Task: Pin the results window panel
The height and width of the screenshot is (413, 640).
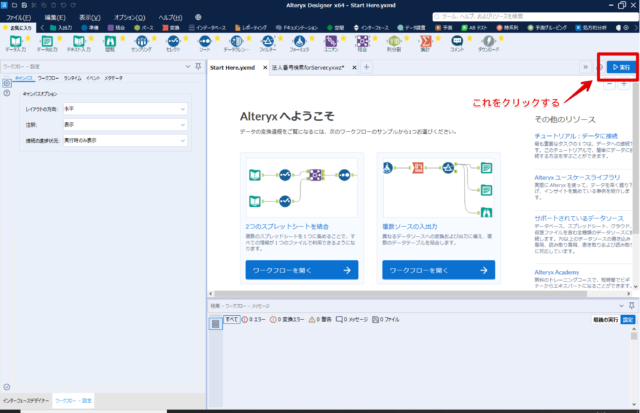Action: coord(631,306)
